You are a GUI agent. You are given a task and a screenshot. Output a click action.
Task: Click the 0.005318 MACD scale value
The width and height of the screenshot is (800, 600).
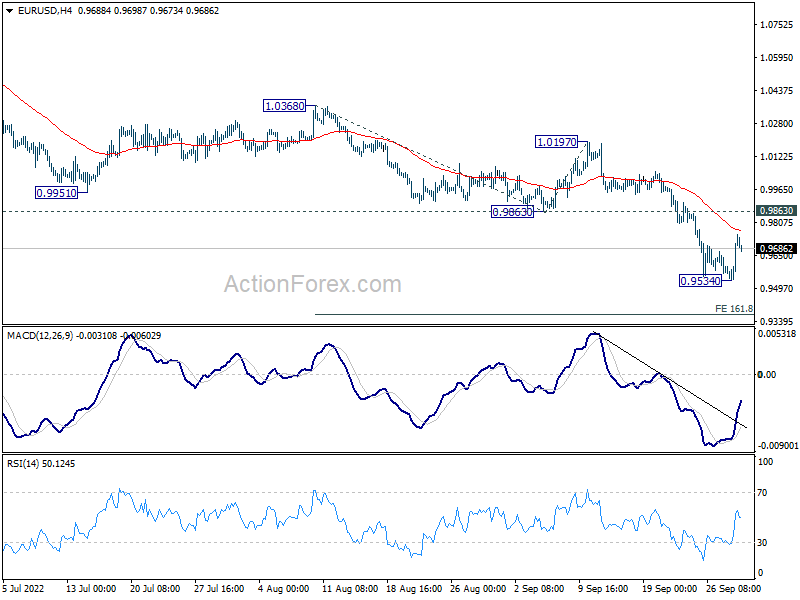(x=777, y=334)
